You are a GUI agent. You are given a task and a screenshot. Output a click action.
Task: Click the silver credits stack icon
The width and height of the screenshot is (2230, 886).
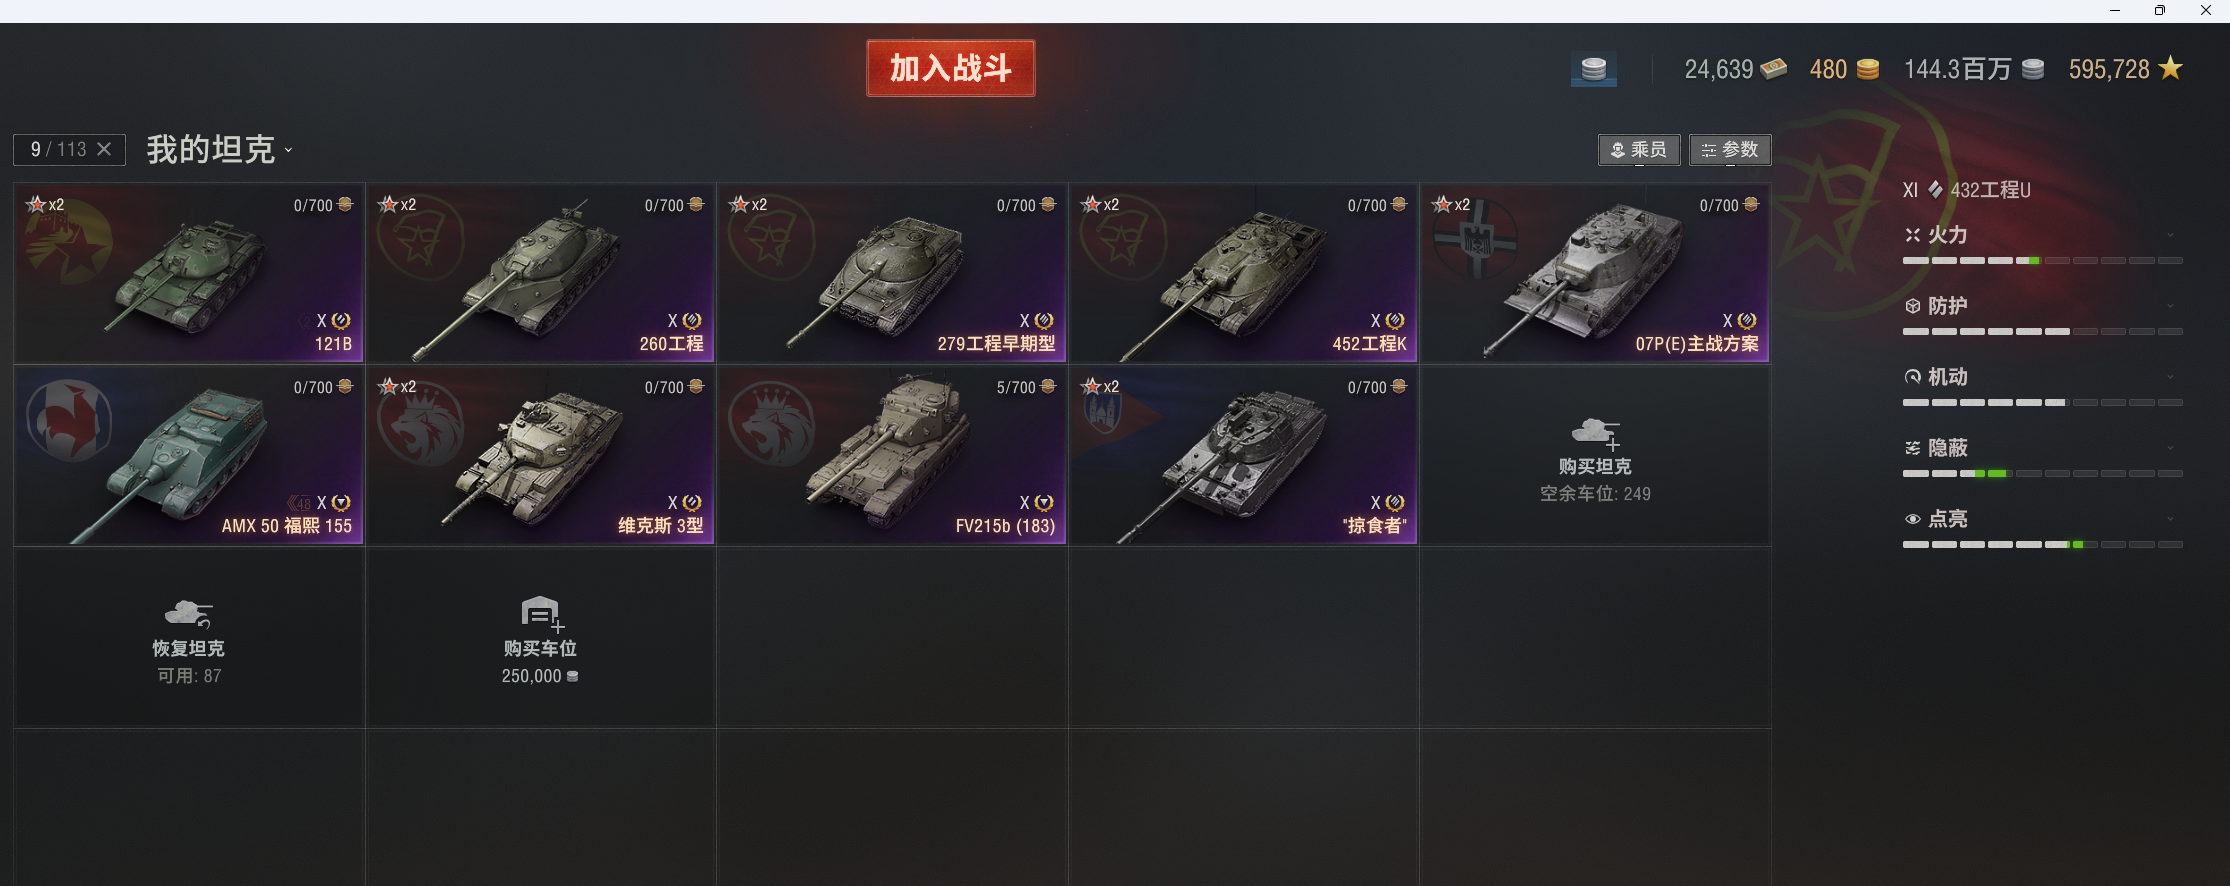[x=2033, y=69]
